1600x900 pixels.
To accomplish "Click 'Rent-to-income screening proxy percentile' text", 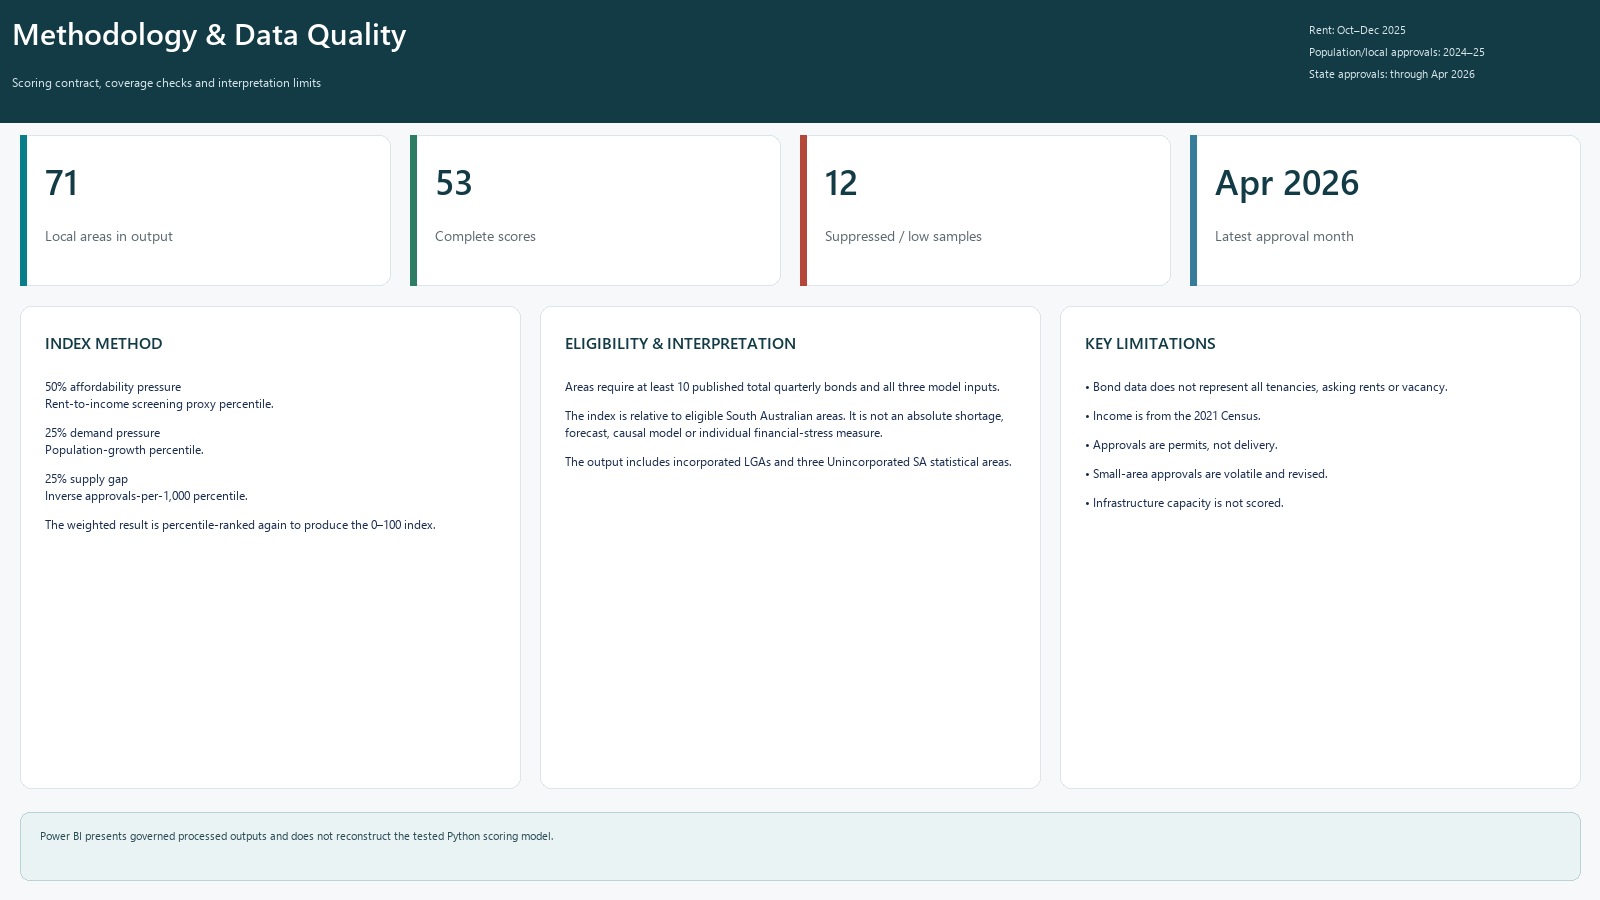I will click(x=159, y=404).
